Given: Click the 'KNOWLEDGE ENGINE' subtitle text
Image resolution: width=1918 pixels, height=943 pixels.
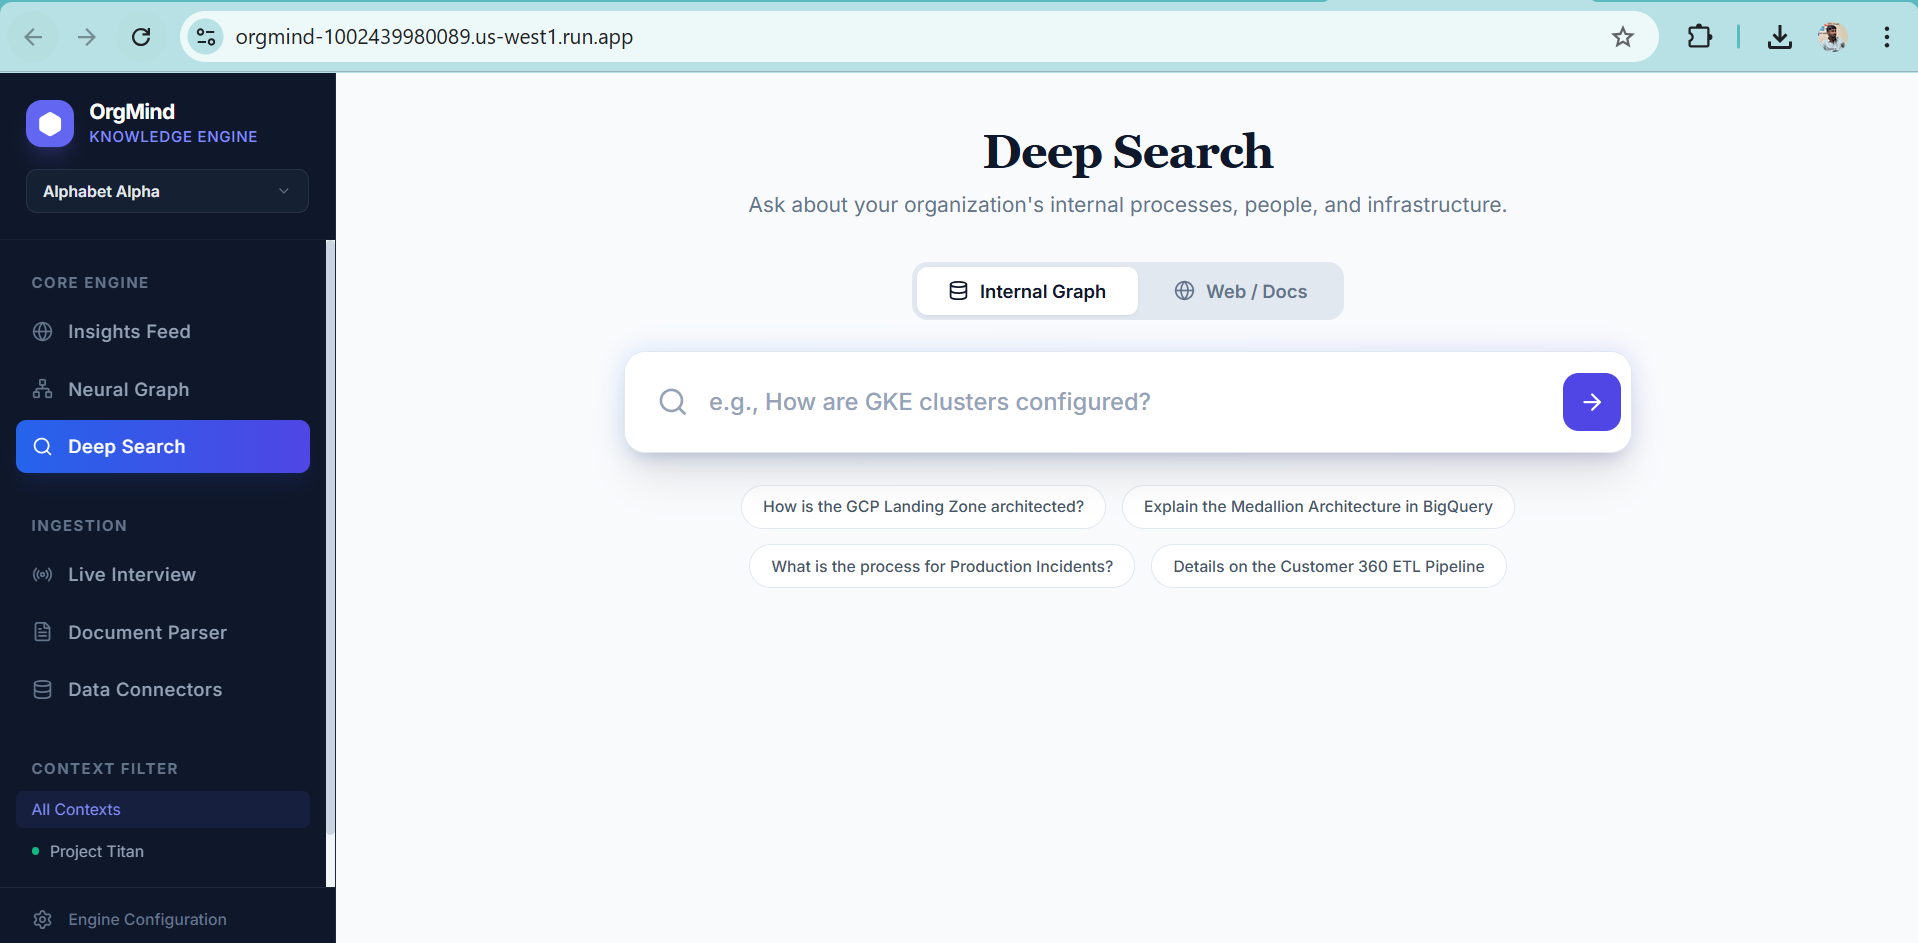Looking at the screenshot, I should tap(173, 137).
